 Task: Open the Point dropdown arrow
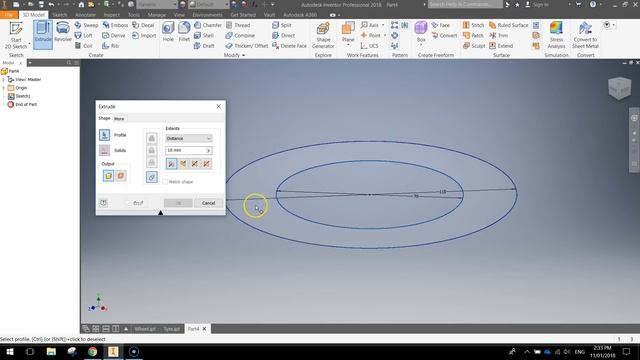coord(384,36)
